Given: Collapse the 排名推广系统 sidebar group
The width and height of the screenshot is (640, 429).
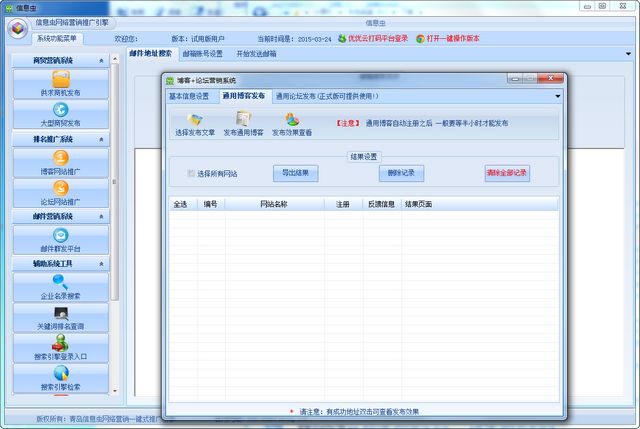Looking at the screenshot, I should point(101,140).
